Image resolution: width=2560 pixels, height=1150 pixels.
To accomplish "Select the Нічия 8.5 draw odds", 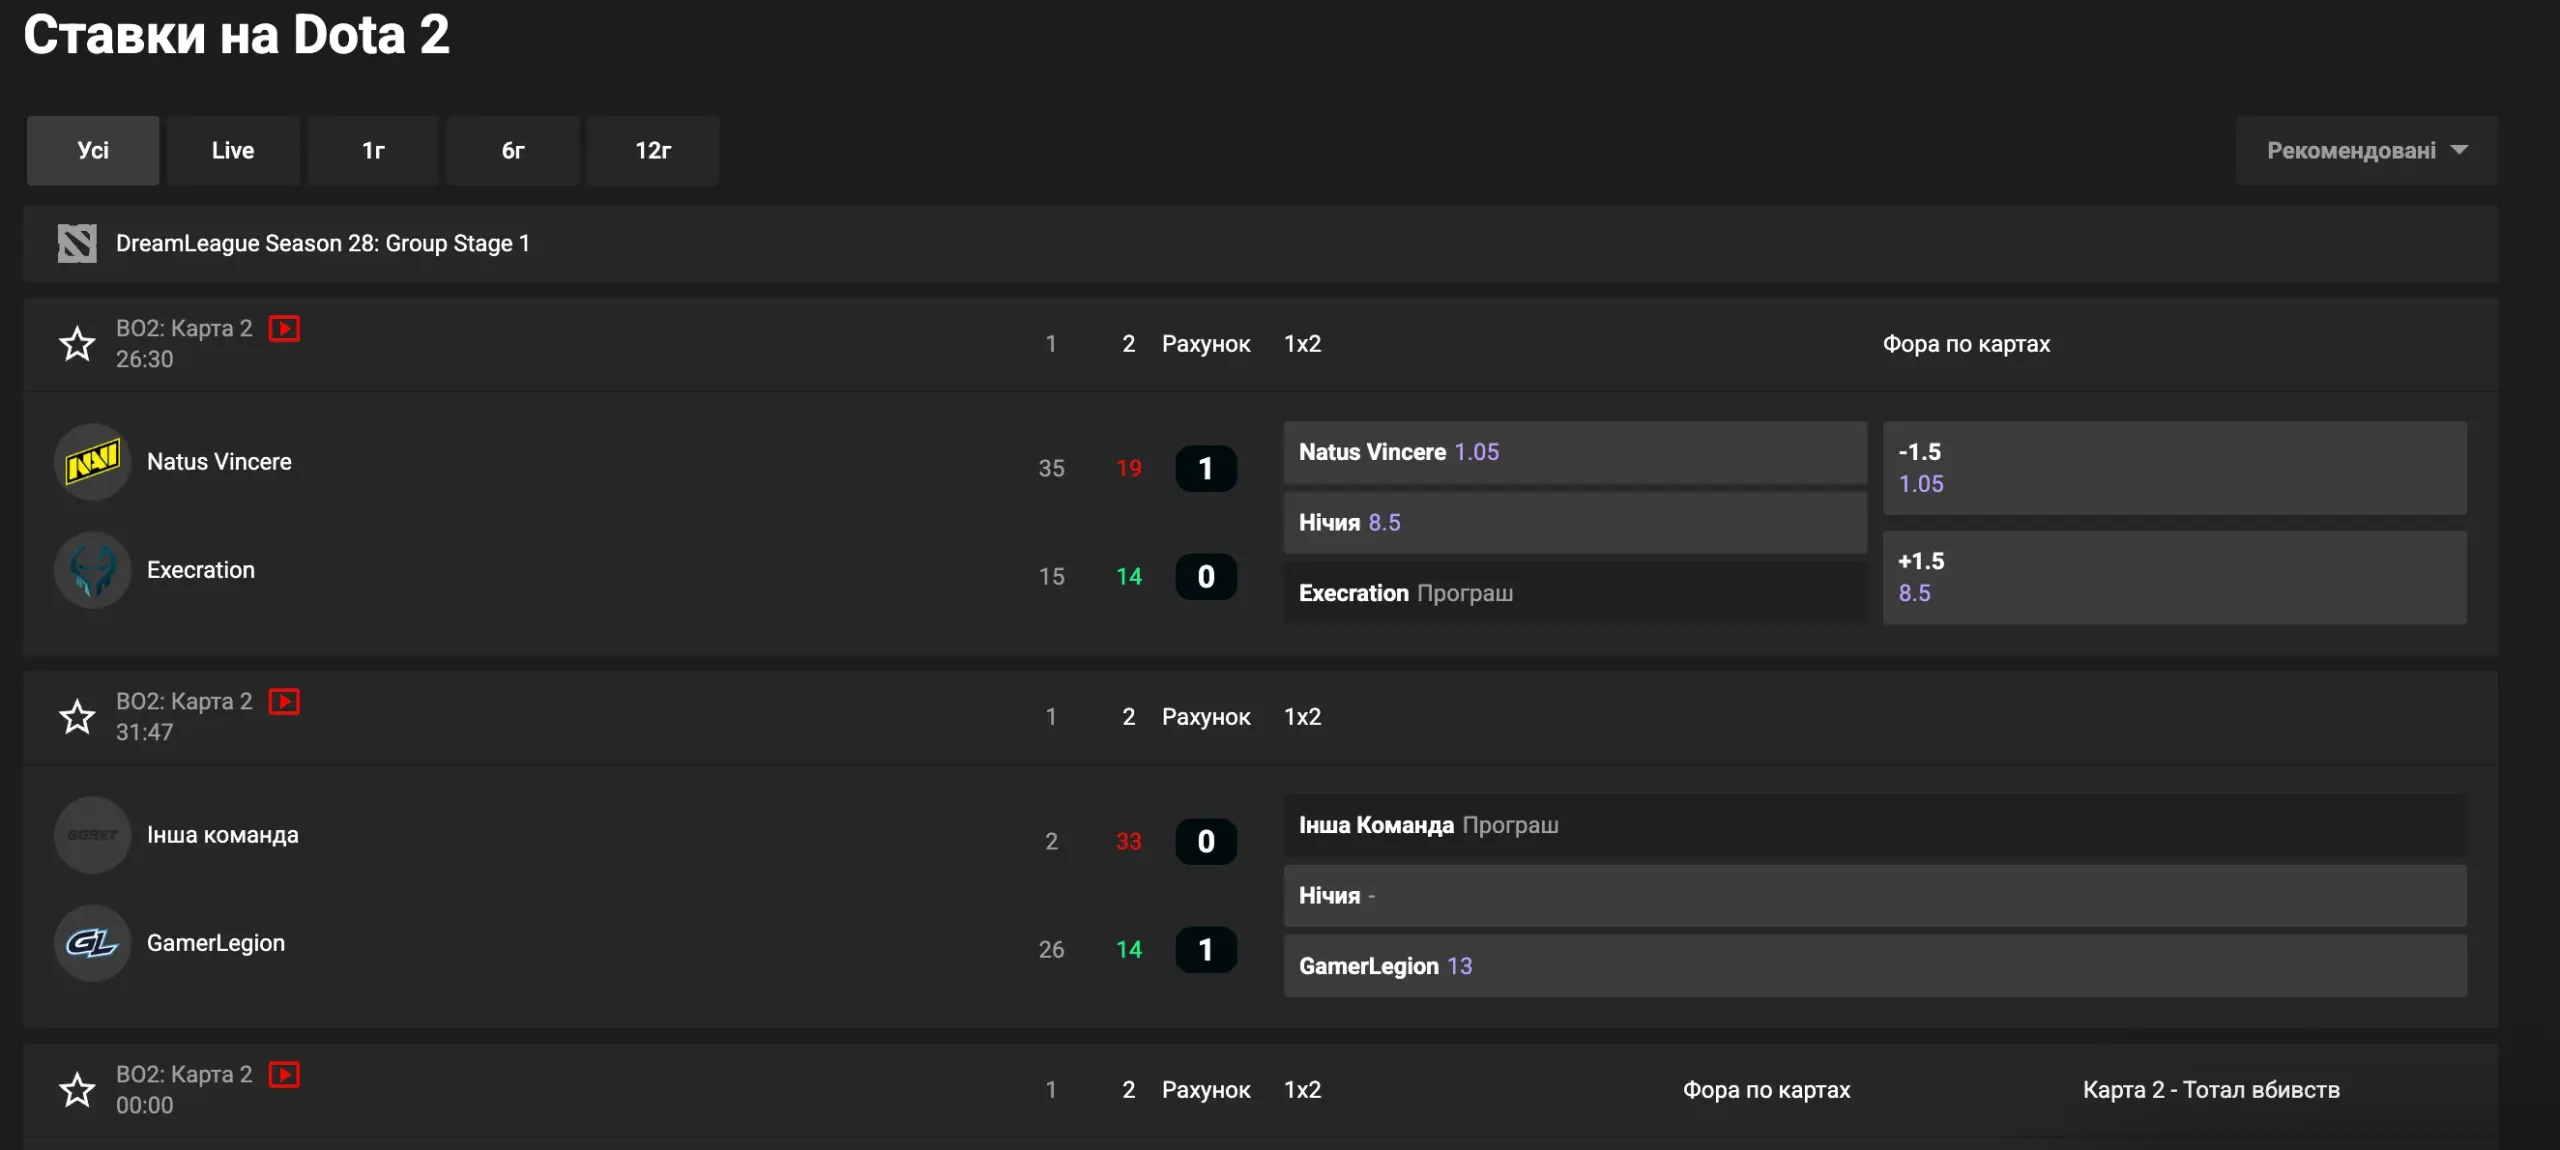I will point(1574,523).
